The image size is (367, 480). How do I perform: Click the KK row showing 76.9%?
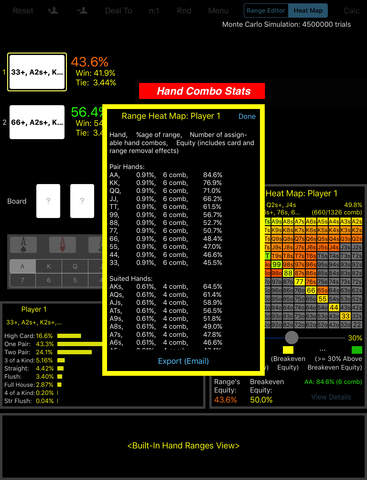coord(166,183)
